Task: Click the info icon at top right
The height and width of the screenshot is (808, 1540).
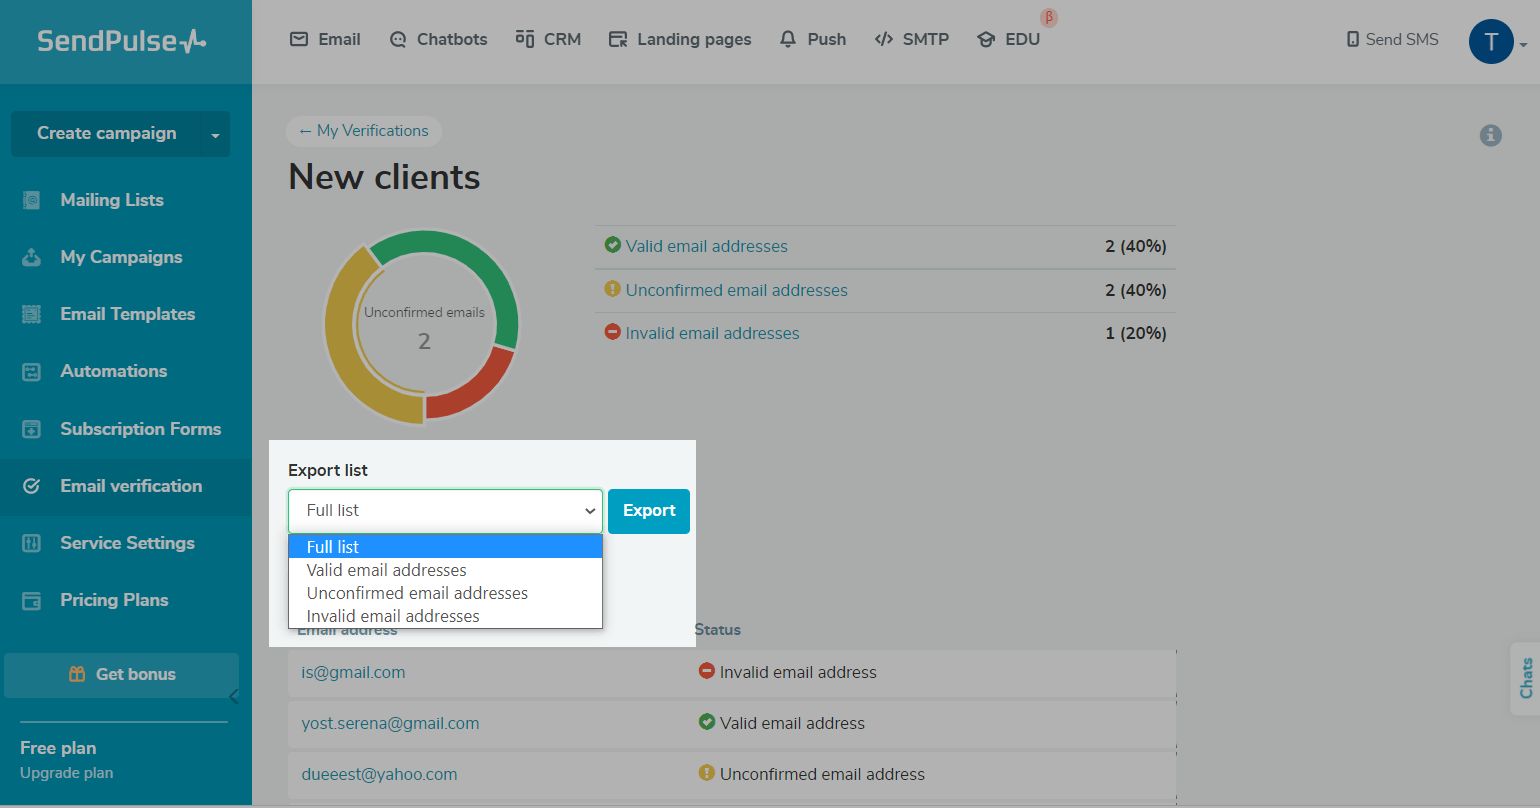Action: [x=1490, y=135]
